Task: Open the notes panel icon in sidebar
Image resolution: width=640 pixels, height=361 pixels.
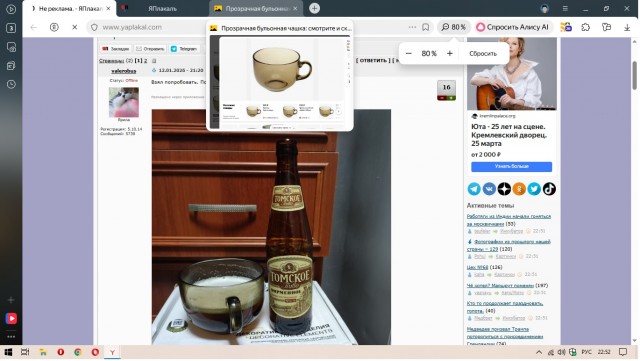Action: 11,65
